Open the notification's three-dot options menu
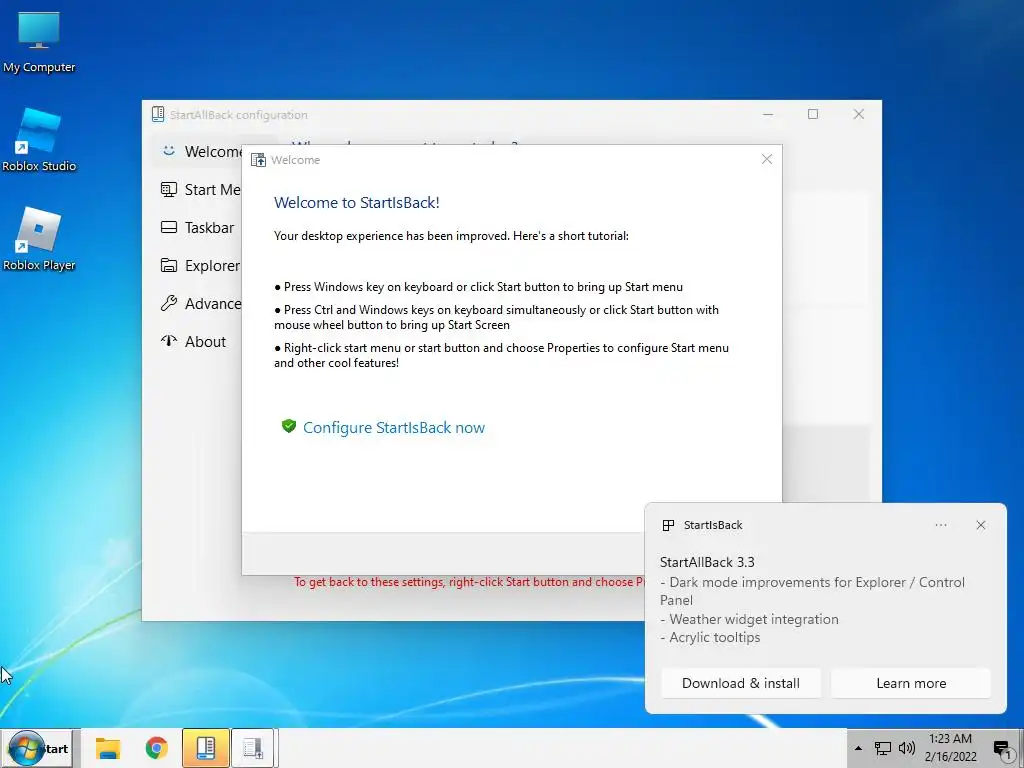 tap(940, 525)
